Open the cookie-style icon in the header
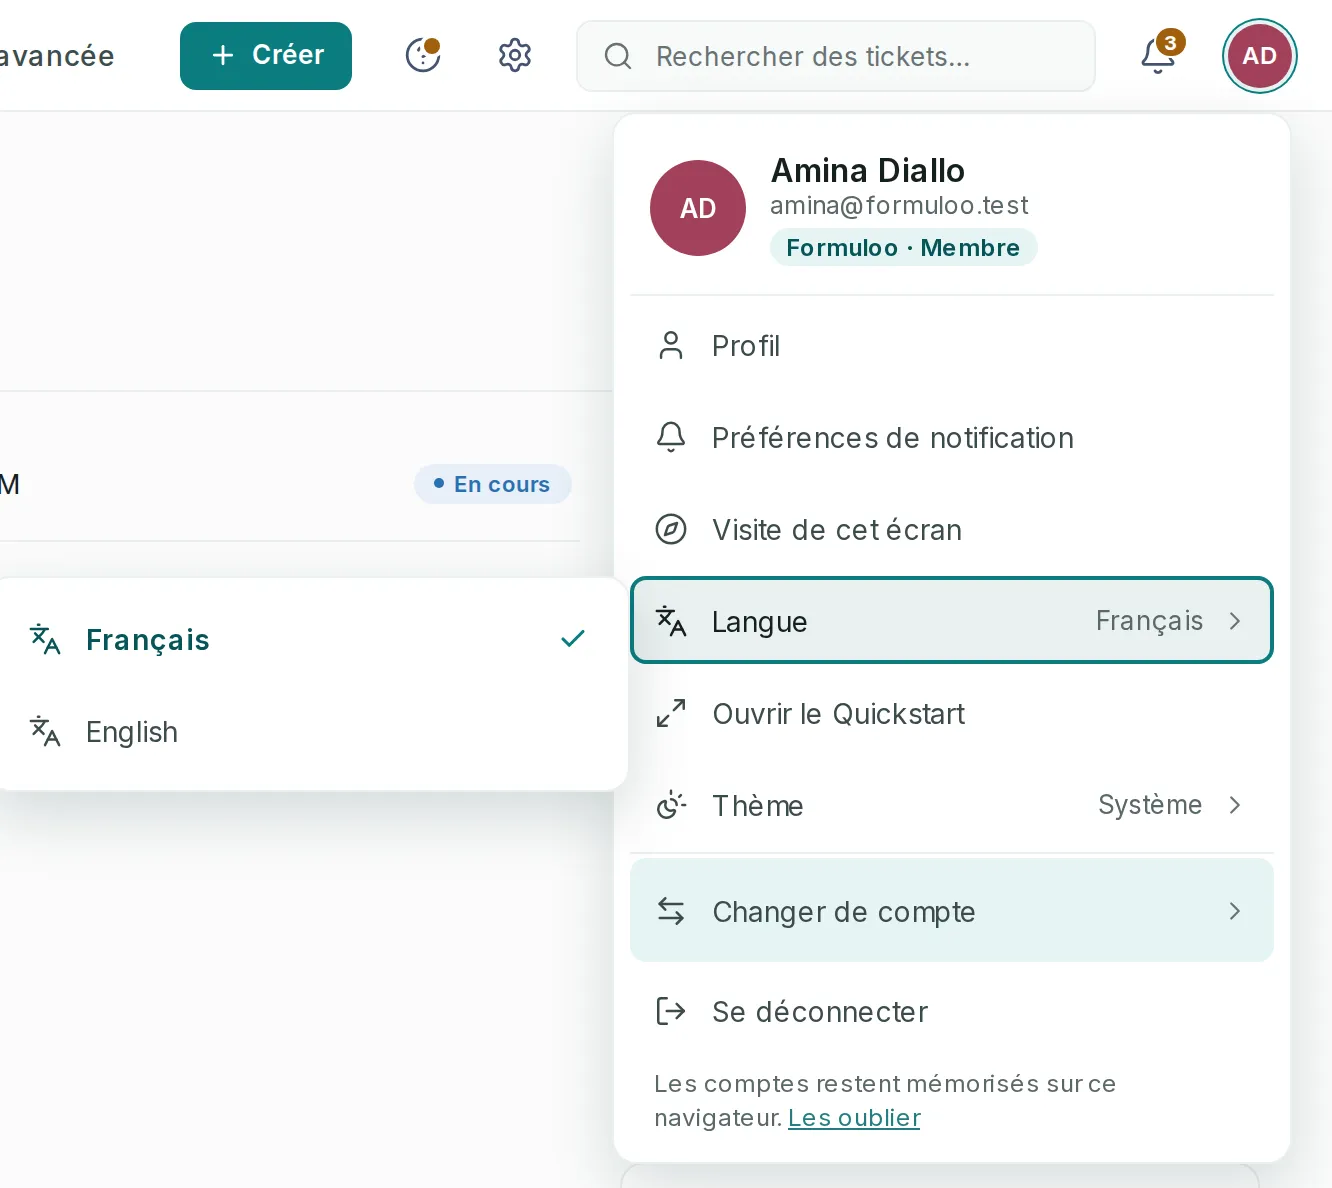This screenshot has height=1188, width=1332. [x=423, y=55]
